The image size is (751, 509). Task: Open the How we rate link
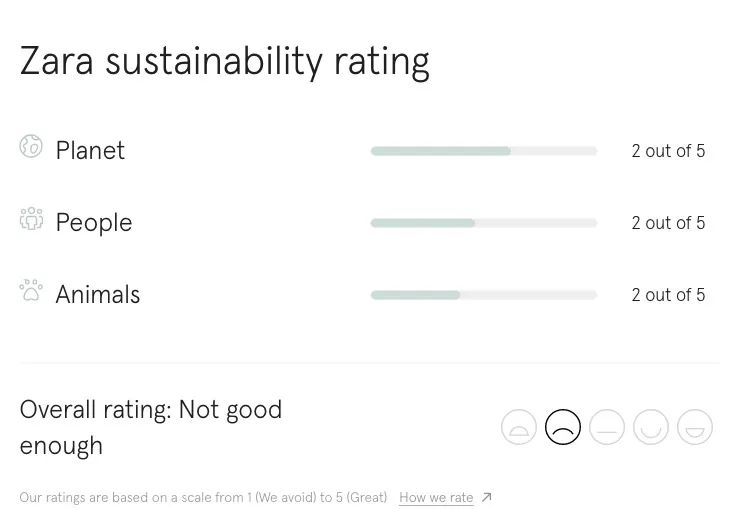(436, 497)
